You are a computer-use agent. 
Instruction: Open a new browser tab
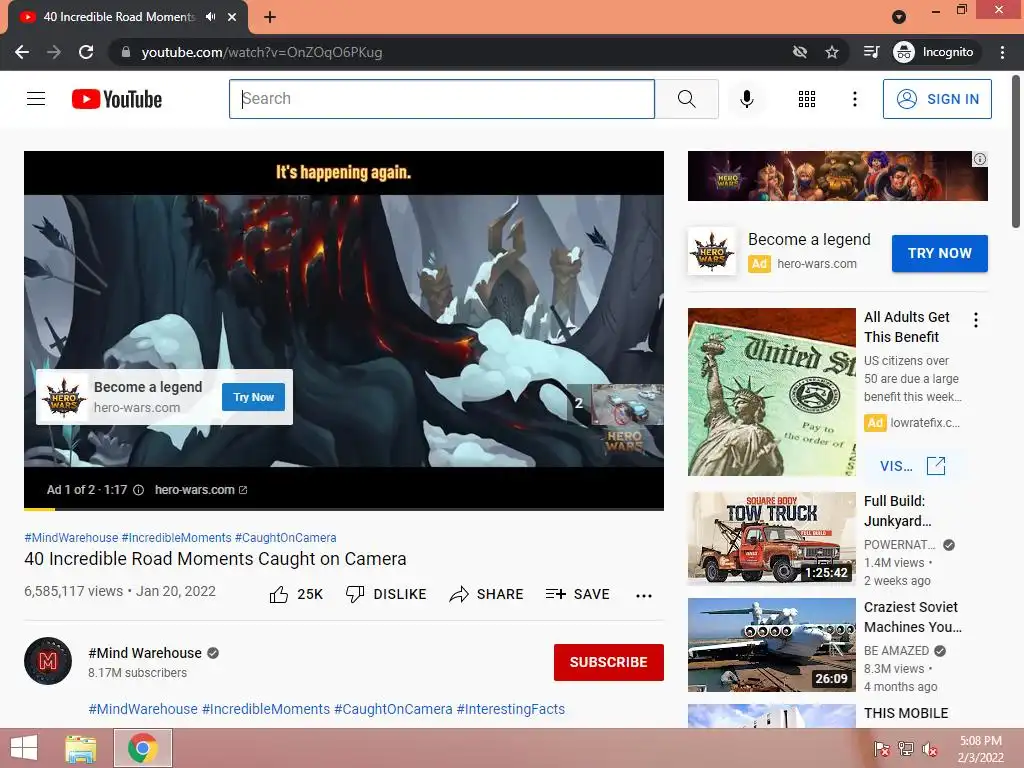click(x=270, y=17)
